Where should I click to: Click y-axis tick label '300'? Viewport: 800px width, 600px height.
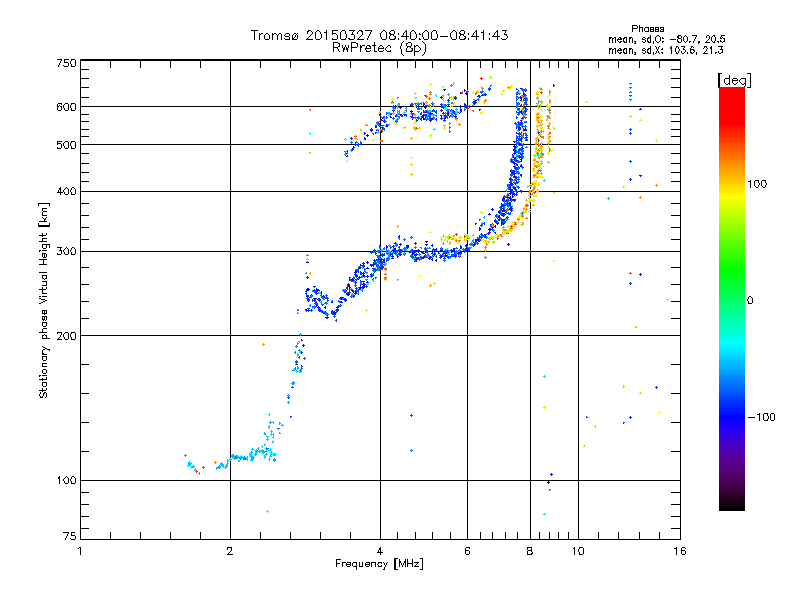click(66, 252)
